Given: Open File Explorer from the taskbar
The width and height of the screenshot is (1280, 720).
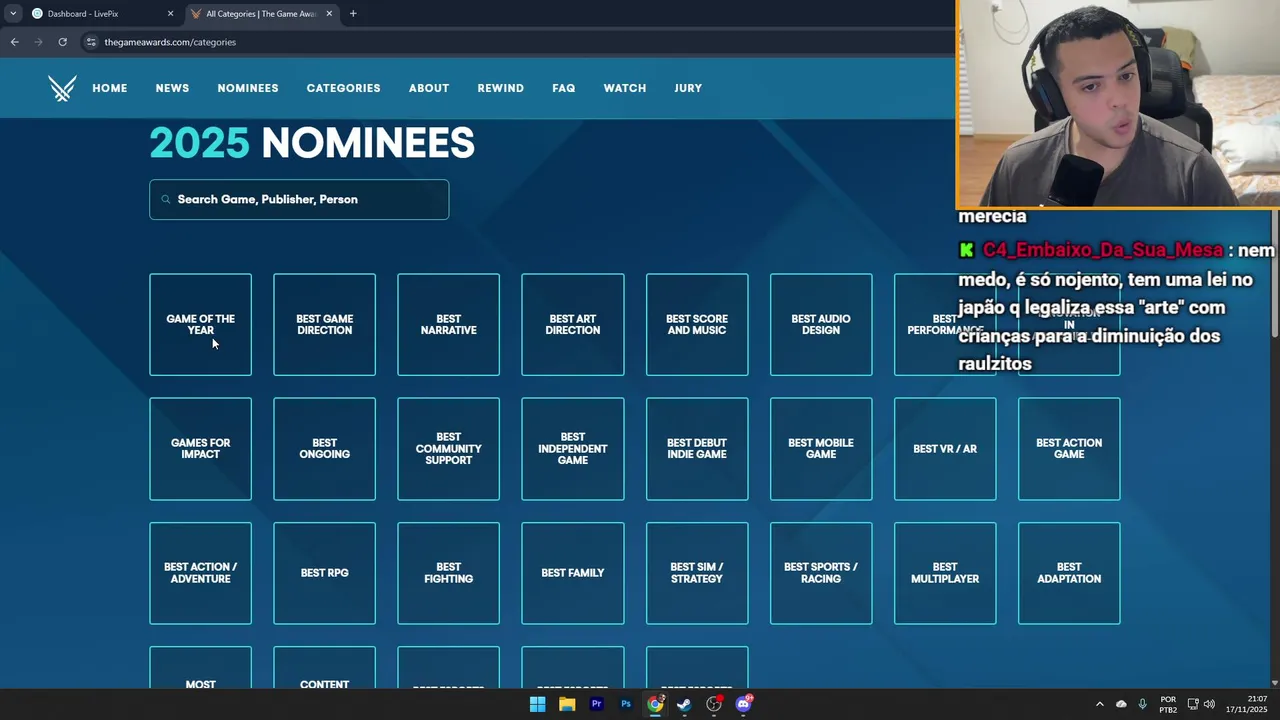Looking at the screenshot, I should click(567, 704).
